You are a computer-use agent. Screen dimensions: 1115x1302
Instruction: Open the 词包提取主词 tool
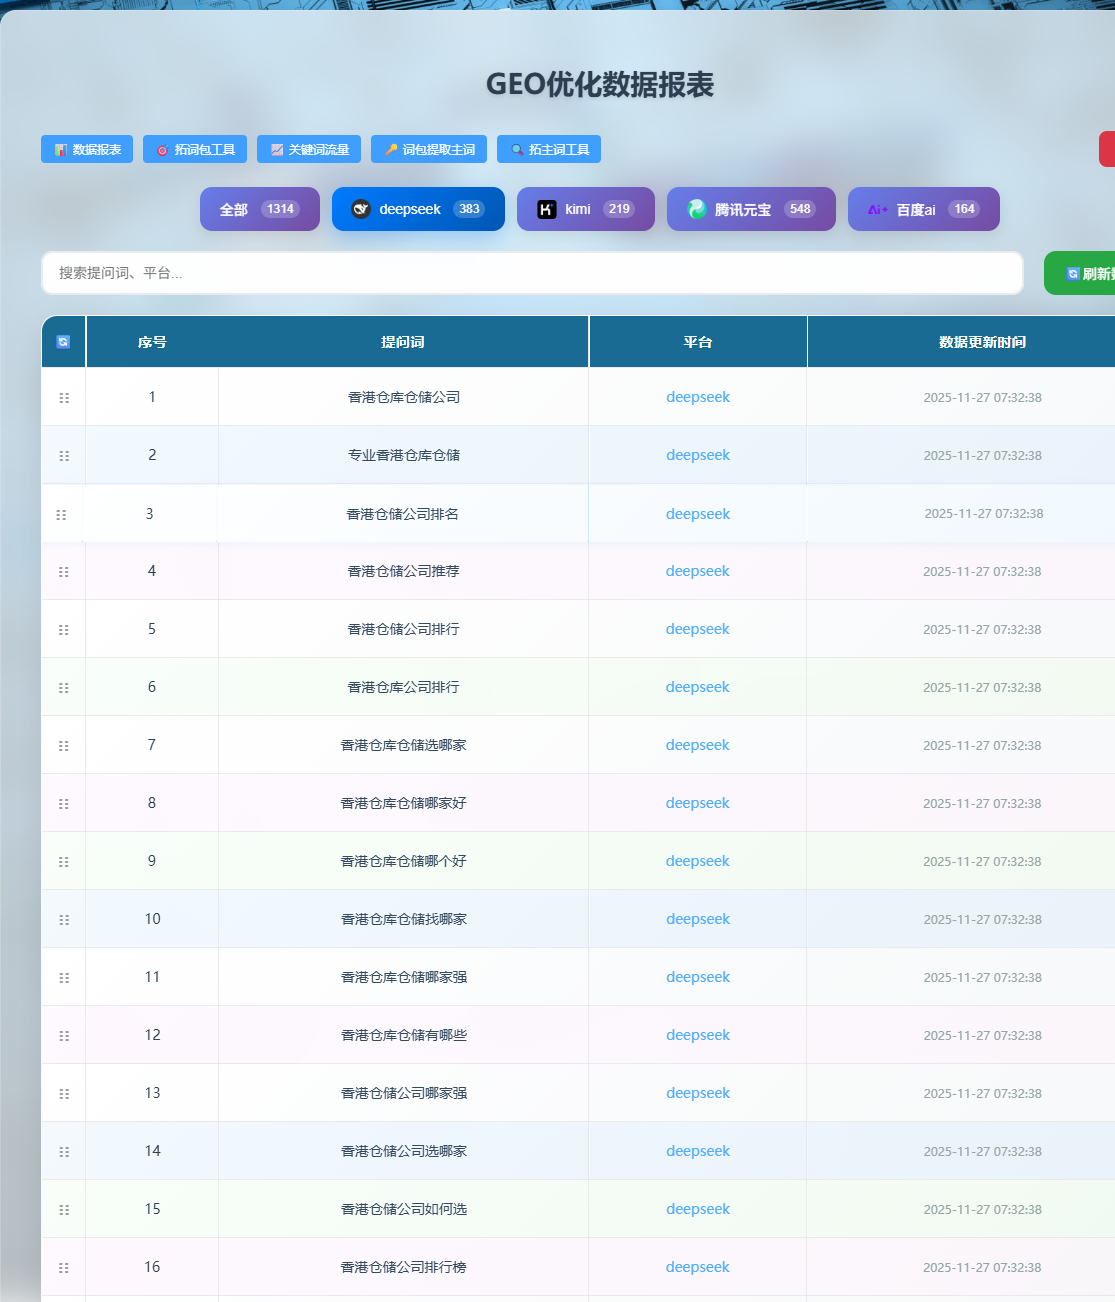point(429,149)
